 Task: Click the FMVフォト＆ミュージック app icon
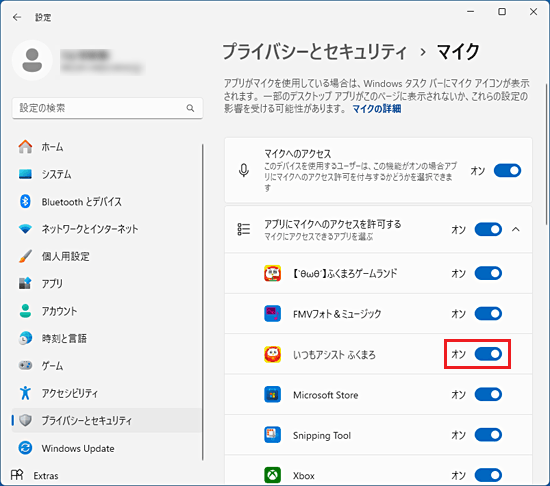pos(273,313)
